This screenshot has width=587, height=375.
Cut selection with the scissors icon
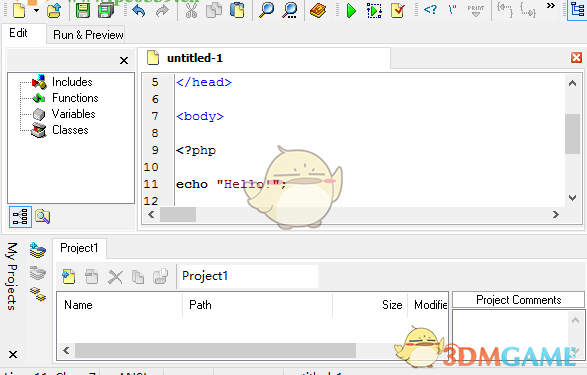(191, 10)
